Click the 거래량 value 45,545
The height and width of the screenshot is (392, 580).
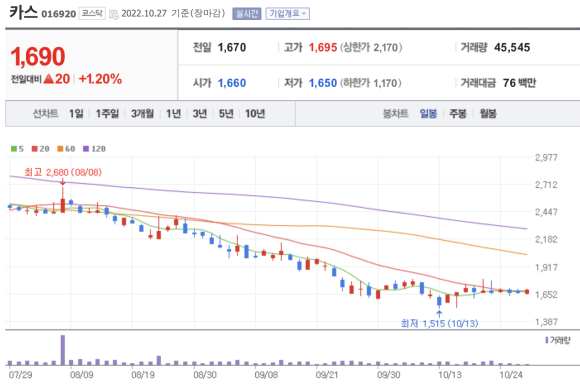coord(512,47)
